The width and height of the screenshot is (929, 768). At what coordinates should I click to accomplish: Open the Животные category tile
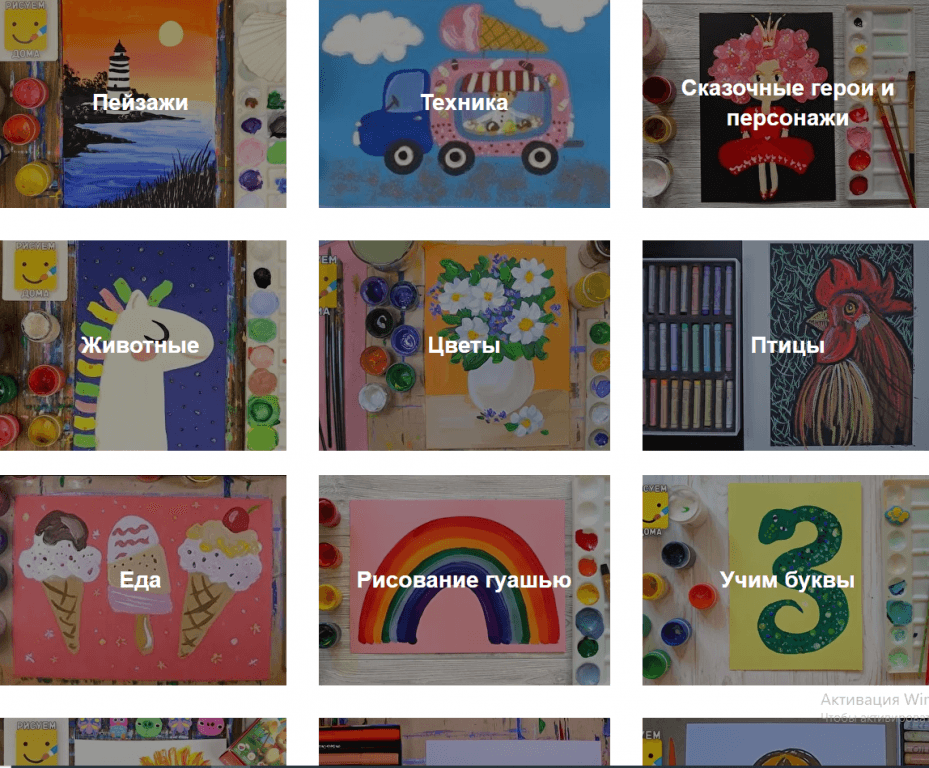pos(143,345)
